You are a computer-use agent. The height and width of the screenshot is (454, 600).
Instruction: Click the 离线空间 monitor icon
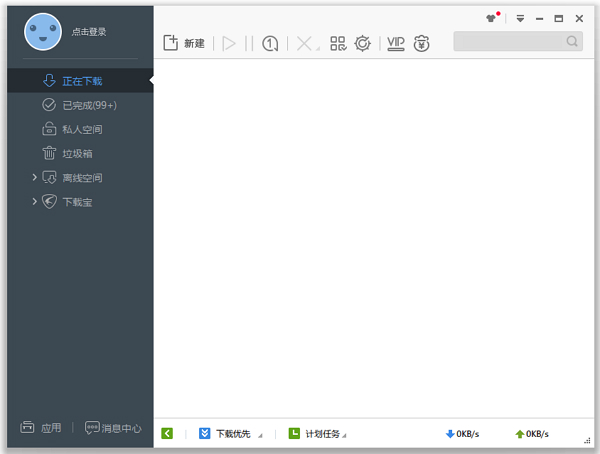click(49, 177)
